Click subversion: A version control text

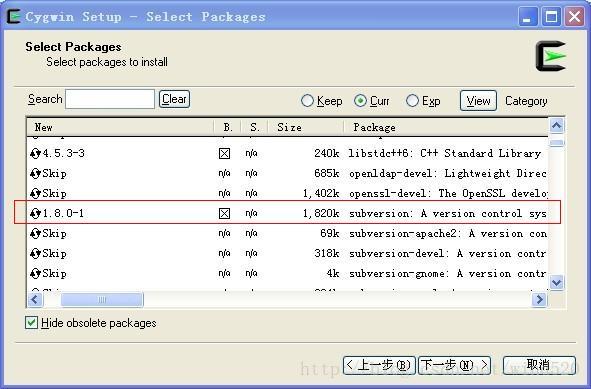(447, 213)
